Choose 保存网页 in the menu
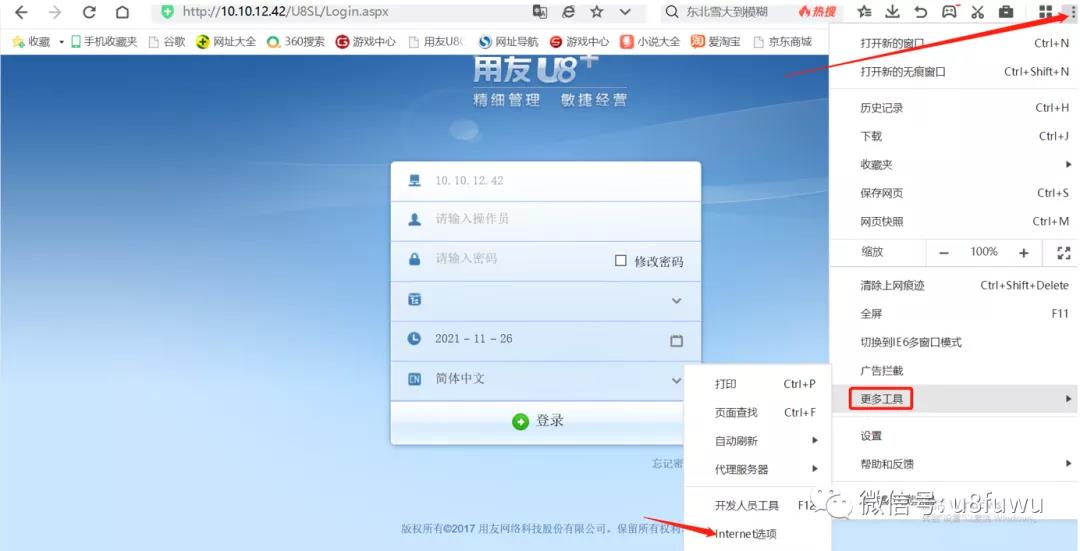The width and height of the screenshot is (1080, 551). (x=954, y=194)
